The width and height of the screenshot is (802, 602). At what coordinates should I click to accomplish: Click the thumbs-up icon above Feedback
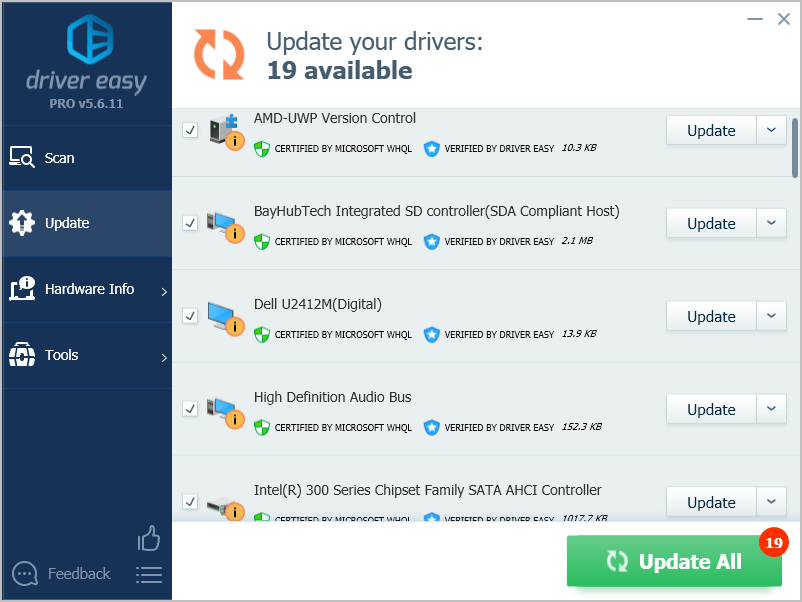[148, 538]
